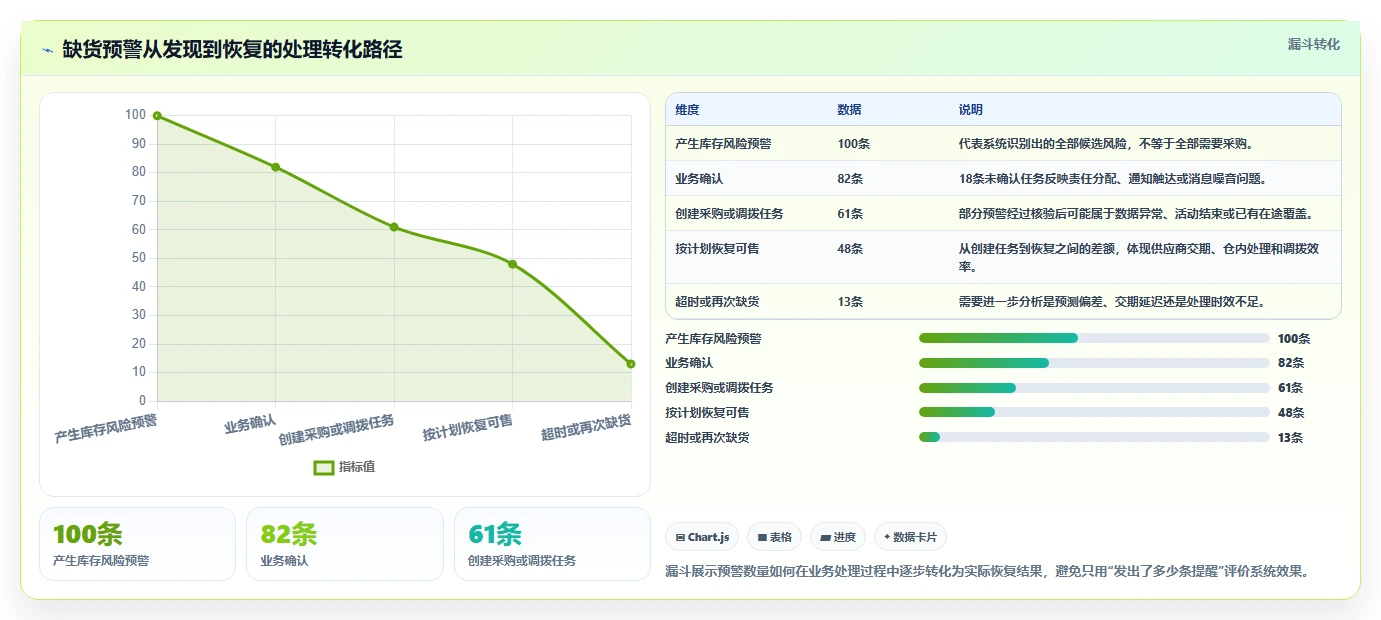Screen dimensions: 1381x620
Task: Click the 产生库存风险预警 progress bar
Action: 1094,338
